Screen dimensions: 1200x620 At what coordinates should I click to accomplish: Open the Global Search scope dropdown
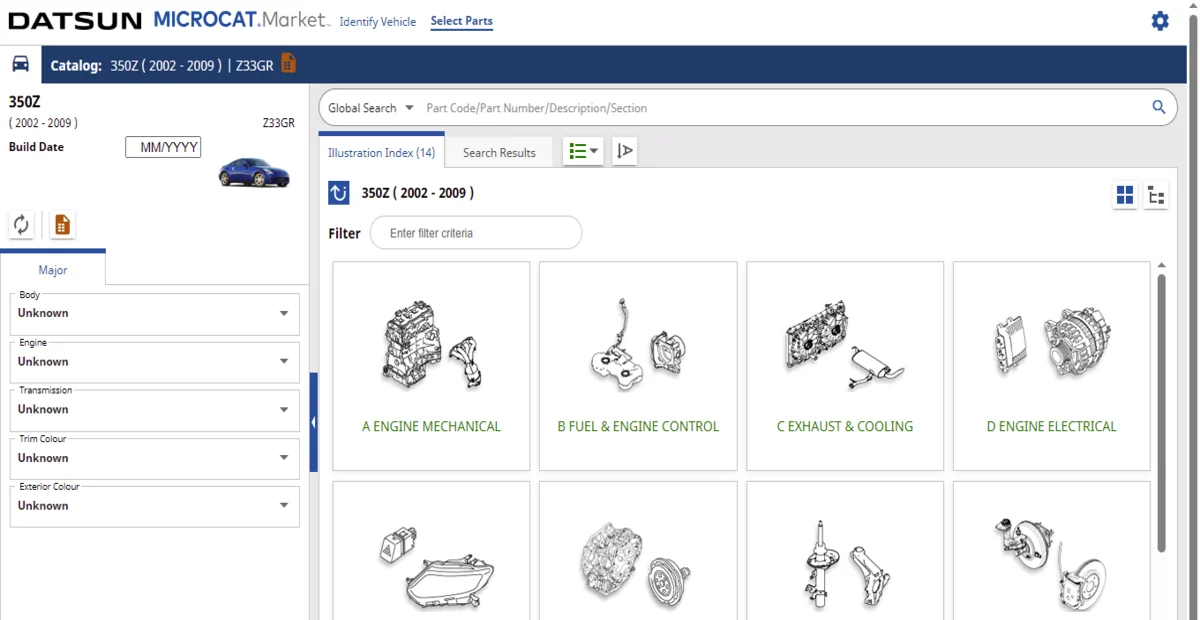[371, 108]
